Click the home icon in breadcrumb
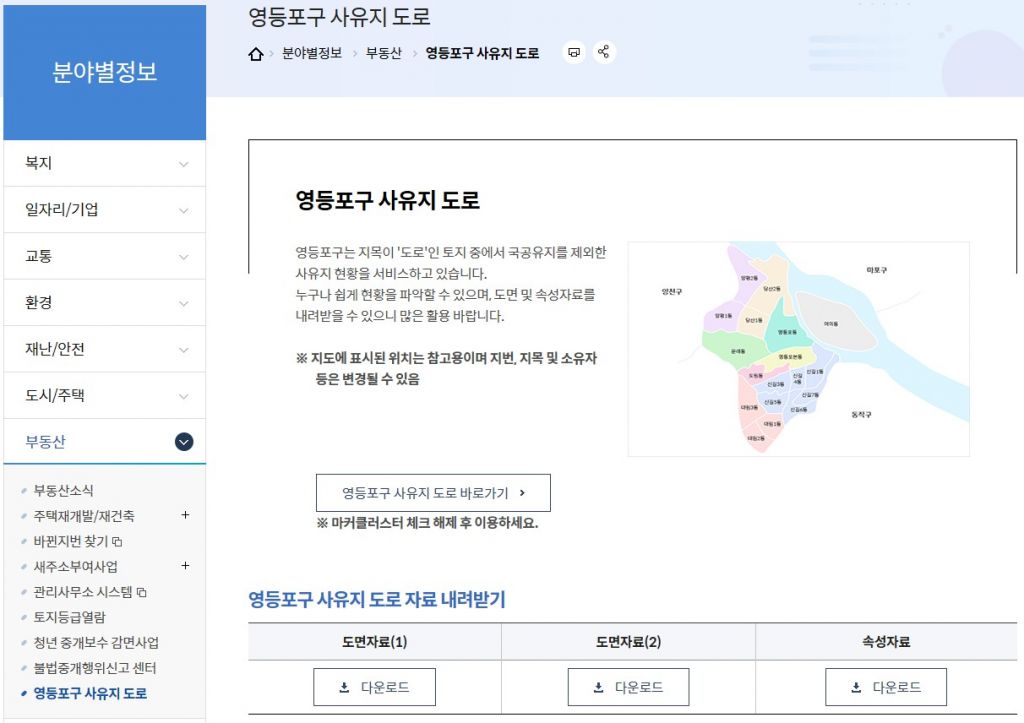The height and width of the screenshot is (723, 1024). 256,54
